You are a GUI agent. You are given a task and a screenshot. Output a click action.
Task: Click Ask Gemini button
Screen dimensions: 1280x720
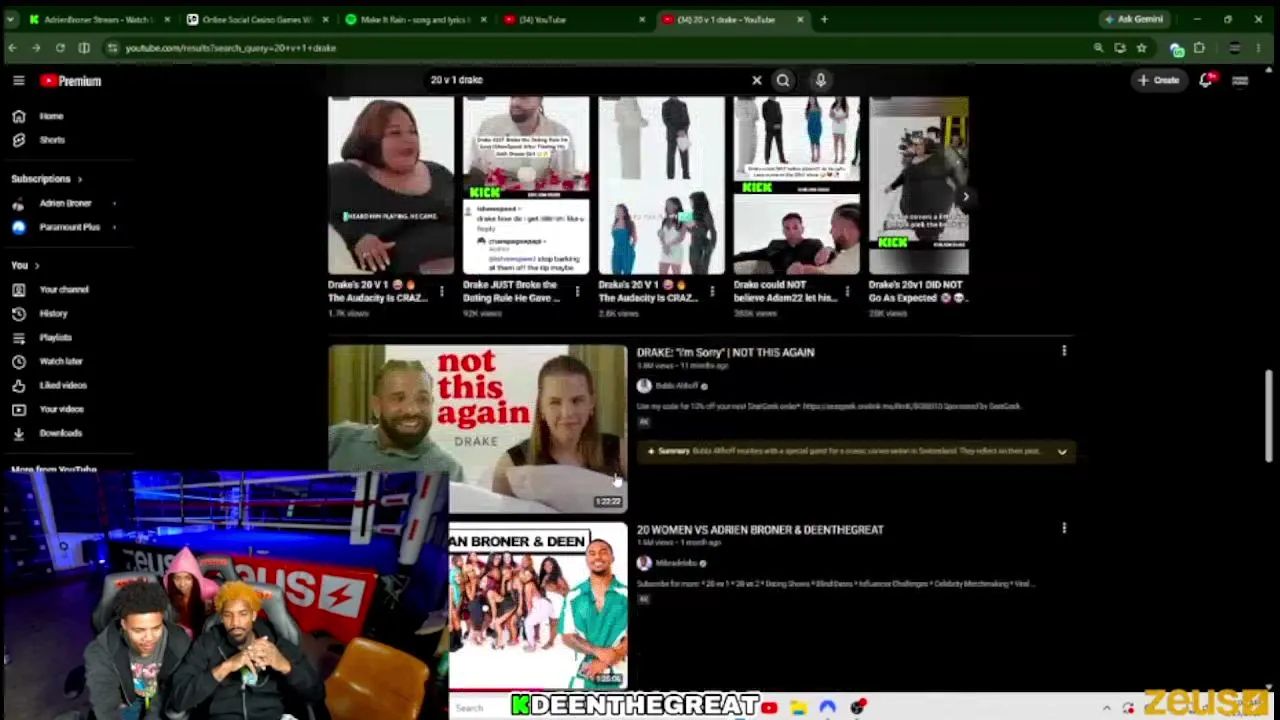click(1134, 19)
